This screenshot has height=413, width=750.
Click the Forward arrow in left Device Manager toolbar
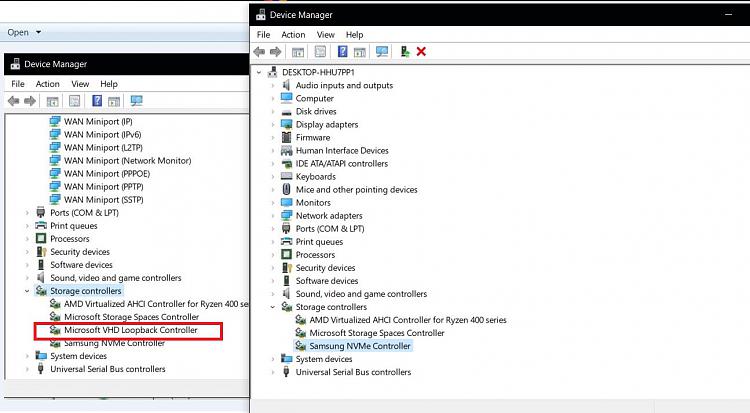[x=30, y=101]
